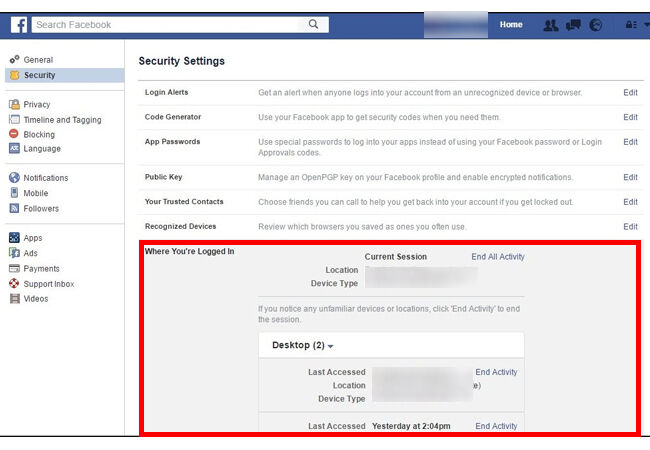The height and width of the screenshot is (450, 650).
Task: Open the Messages icon
Action: [x=573, y=25]
